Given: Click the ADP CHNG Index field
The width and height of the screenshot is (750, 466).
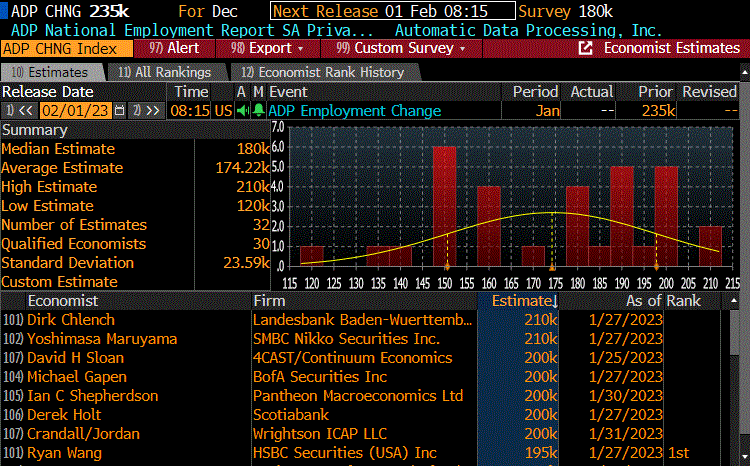Looking at the screenshot, I should (x=67, y=49).
